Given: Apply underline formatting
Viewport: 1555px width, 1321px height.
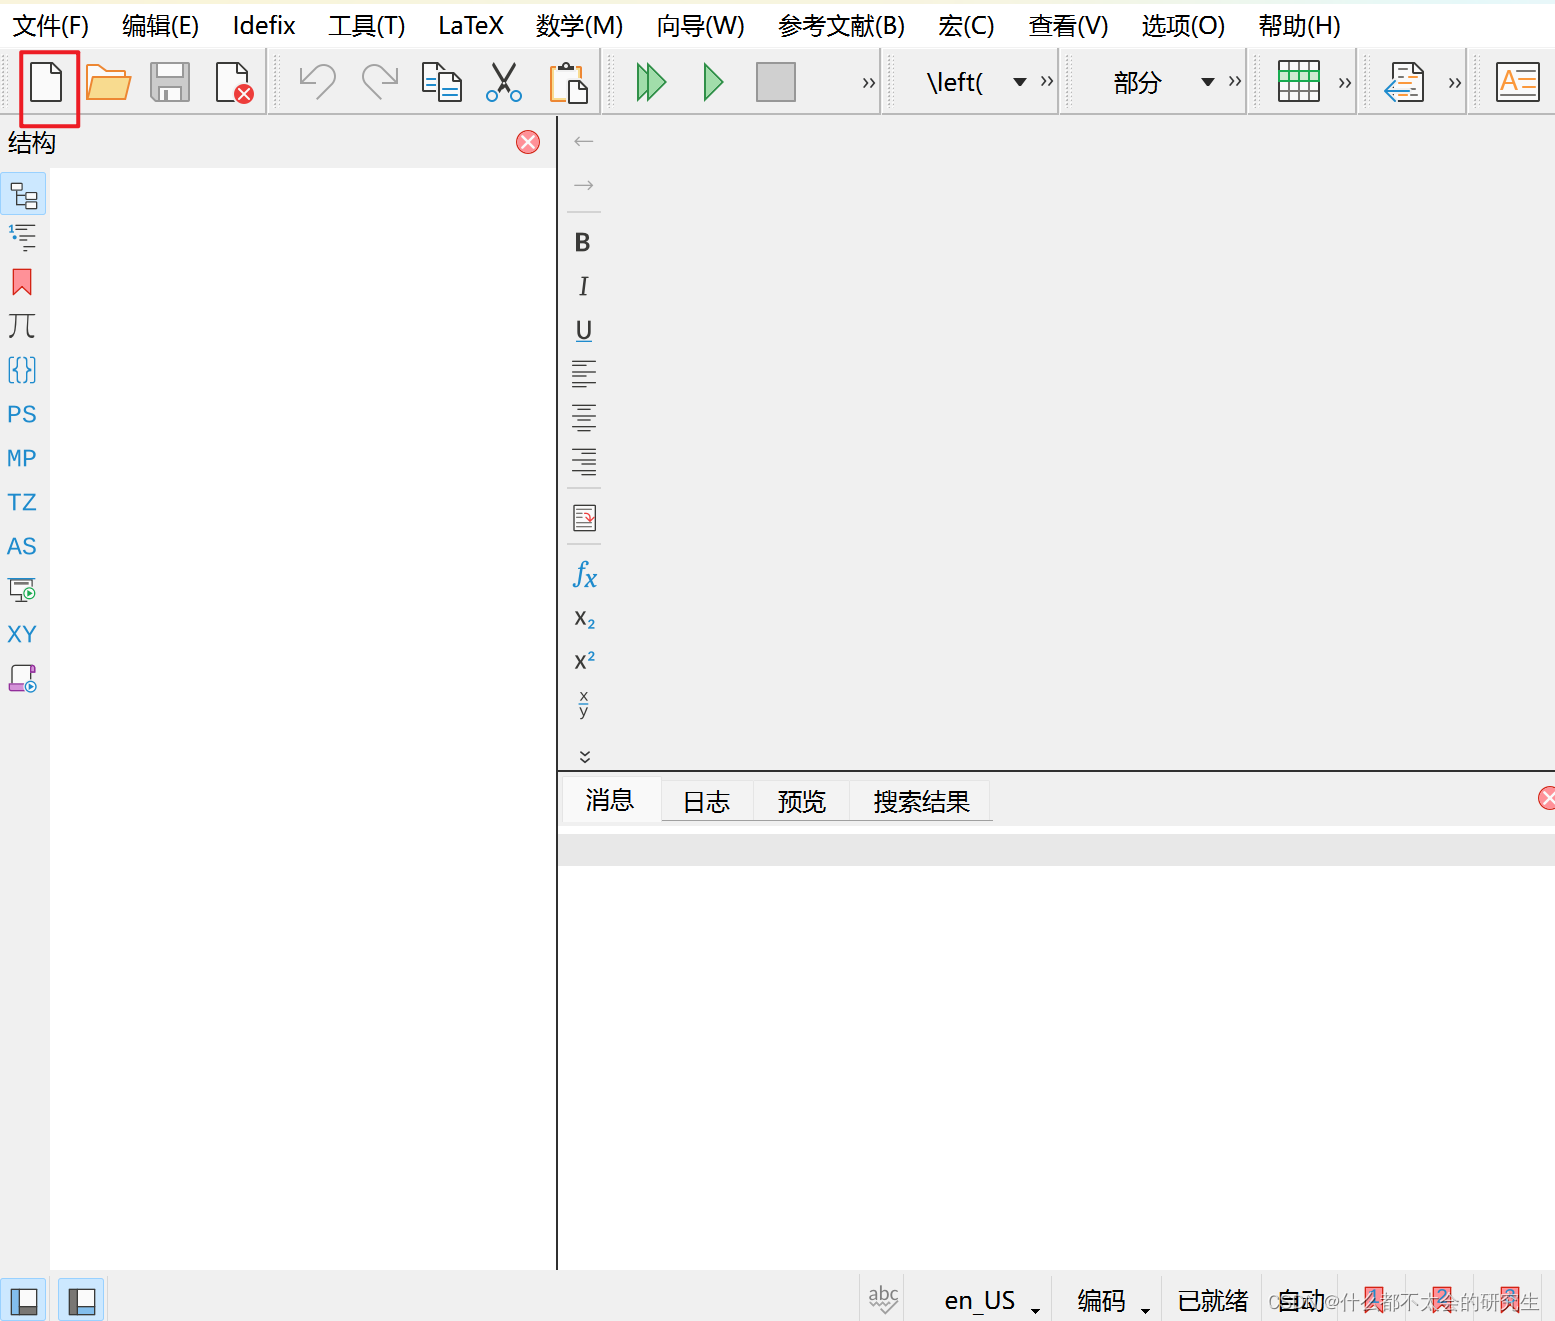Looking at the screenshot, I should tap(584, 331).
